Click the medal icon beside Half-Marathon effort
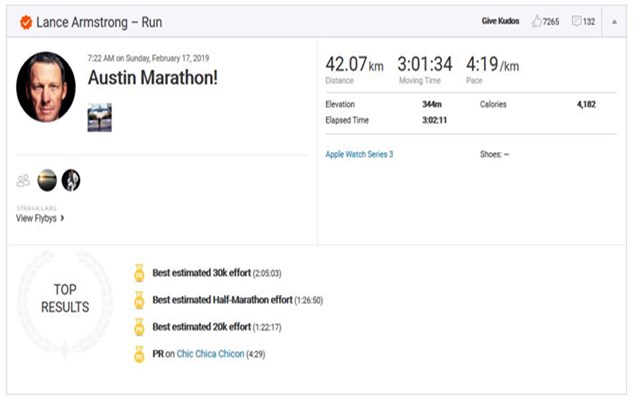This screenshot has width=640, height=400. tap(139, 300)
